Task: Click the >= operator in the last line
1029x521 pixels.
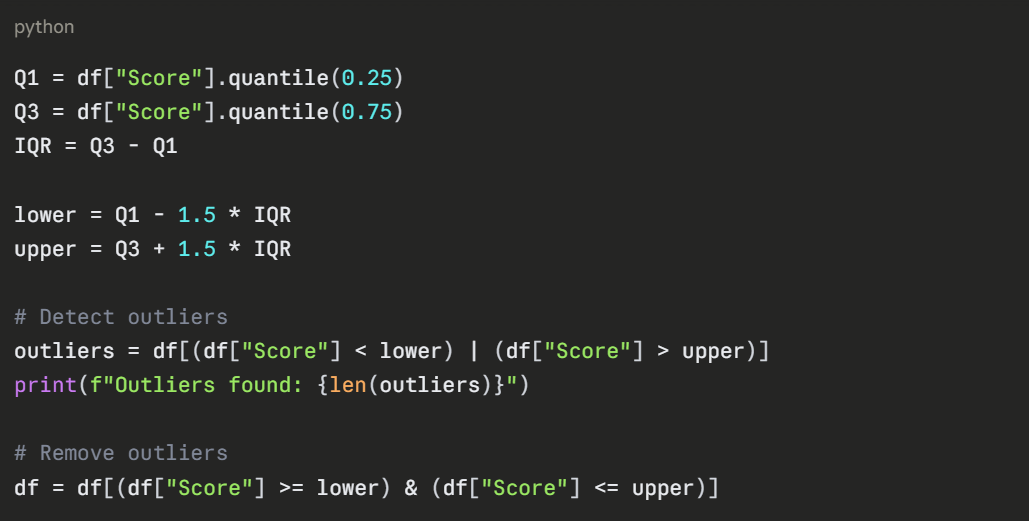Action: coord(291,488)
